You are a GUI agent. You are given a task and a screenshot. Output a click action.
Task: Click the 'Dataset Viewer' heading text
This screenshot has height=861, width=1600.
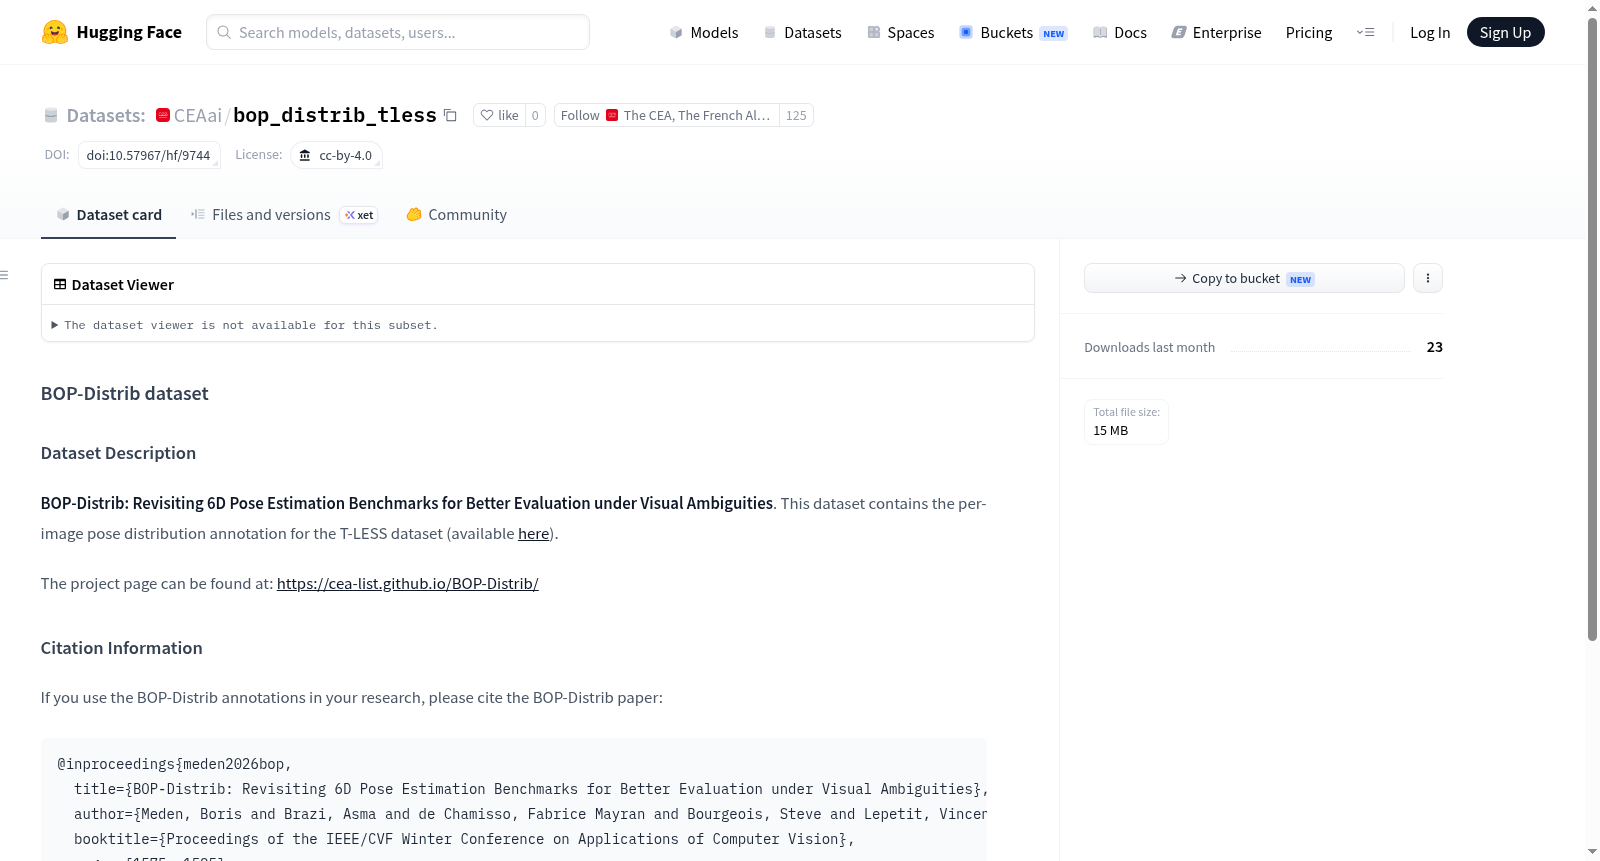click(123, 285)
